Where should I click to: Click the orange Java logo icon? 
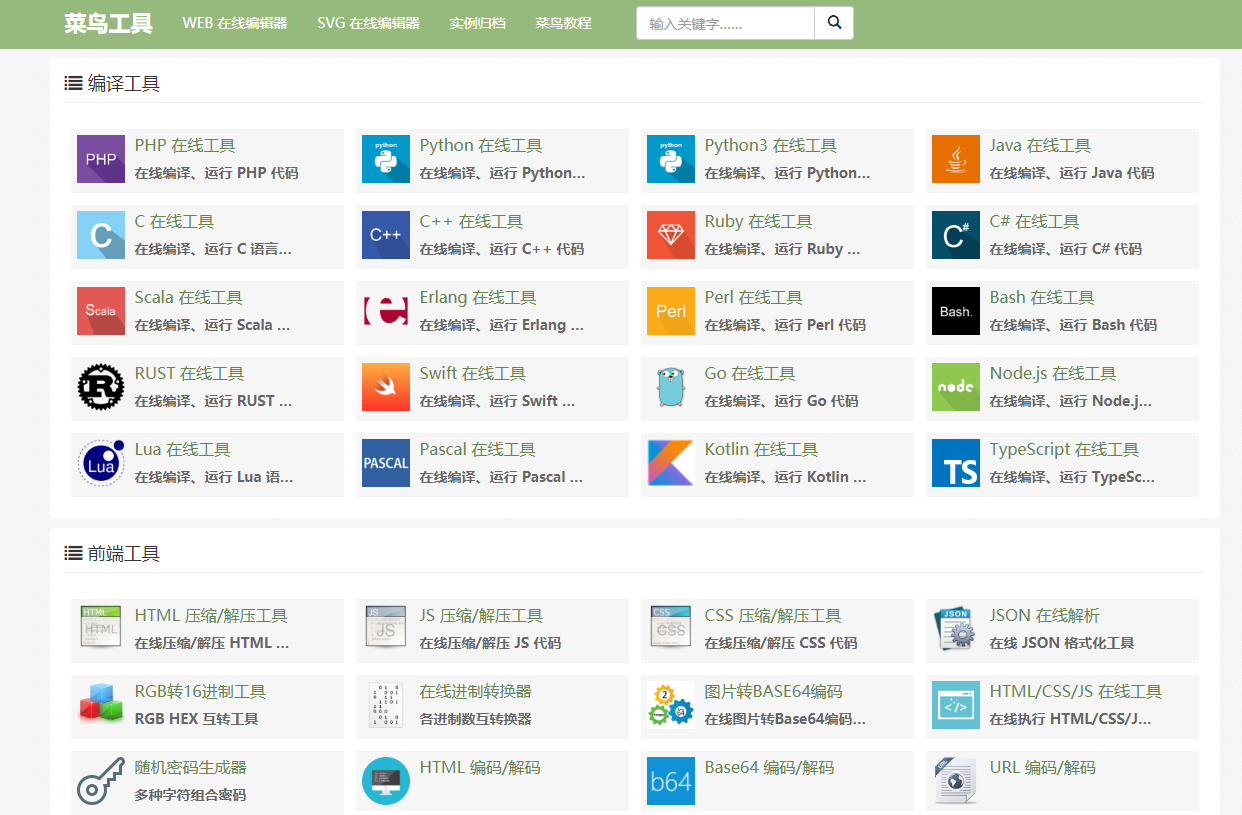pyautogui.click(x=956, y=159)
